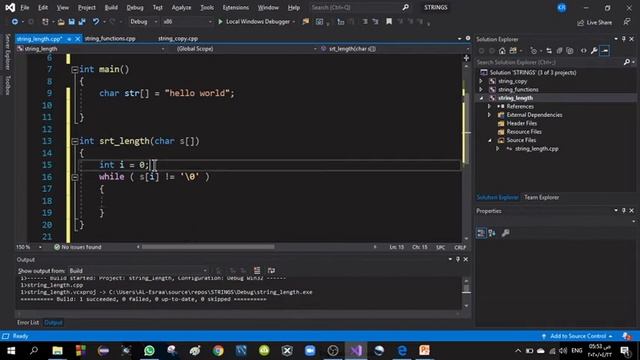Open Google Chrome from the taskbar
The image size is (640, 360).
coord(218,351)
